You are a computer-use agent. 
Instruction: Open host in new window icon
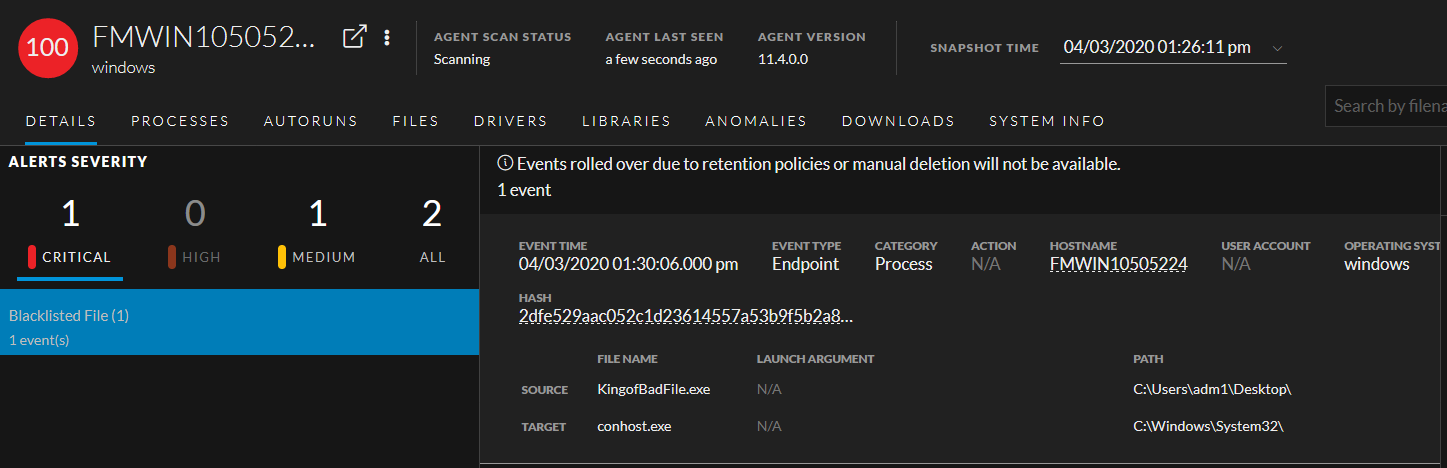tap(354, 37)
